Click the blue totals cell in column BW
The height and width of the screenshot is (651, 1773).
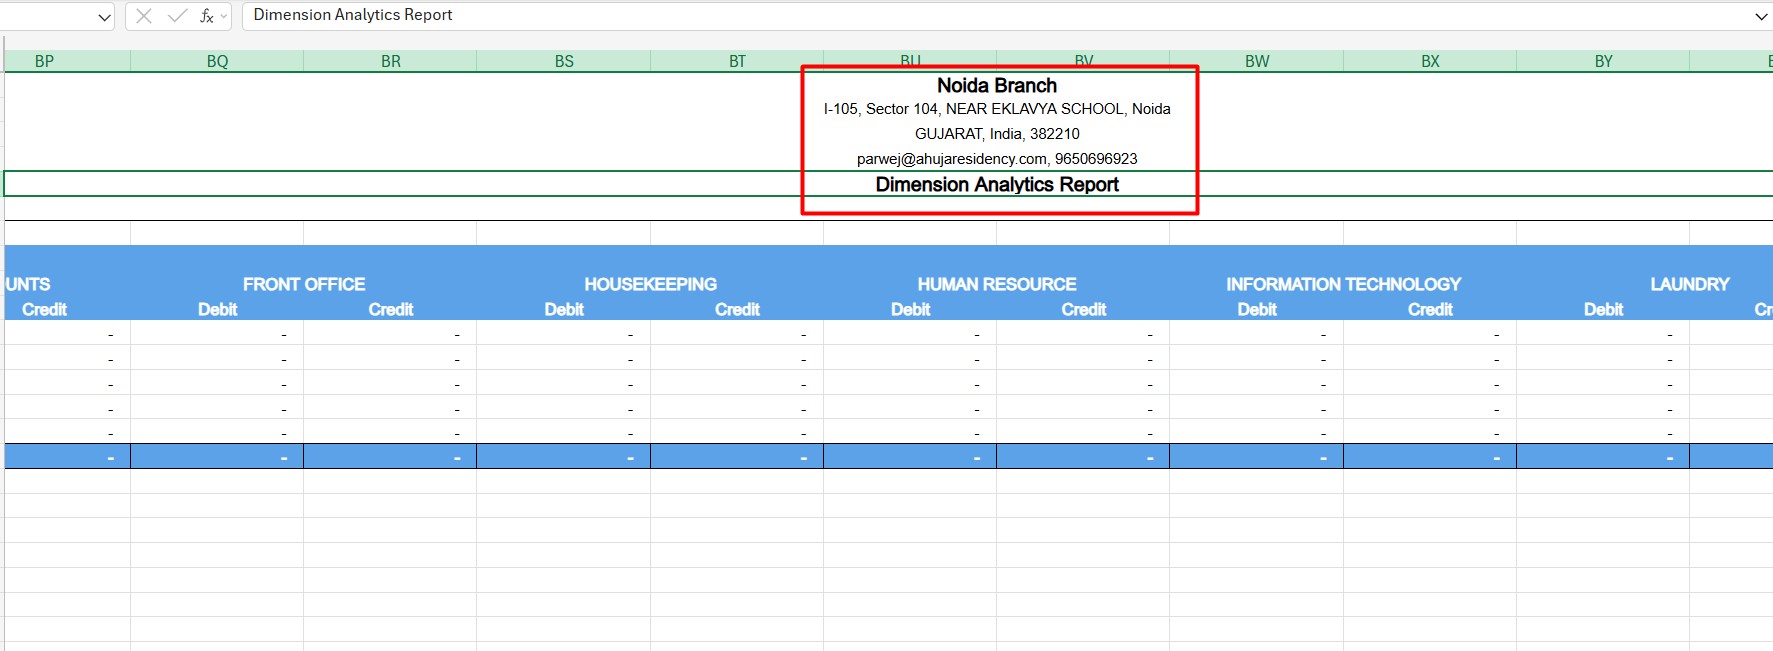click(x=1257, y=456)
